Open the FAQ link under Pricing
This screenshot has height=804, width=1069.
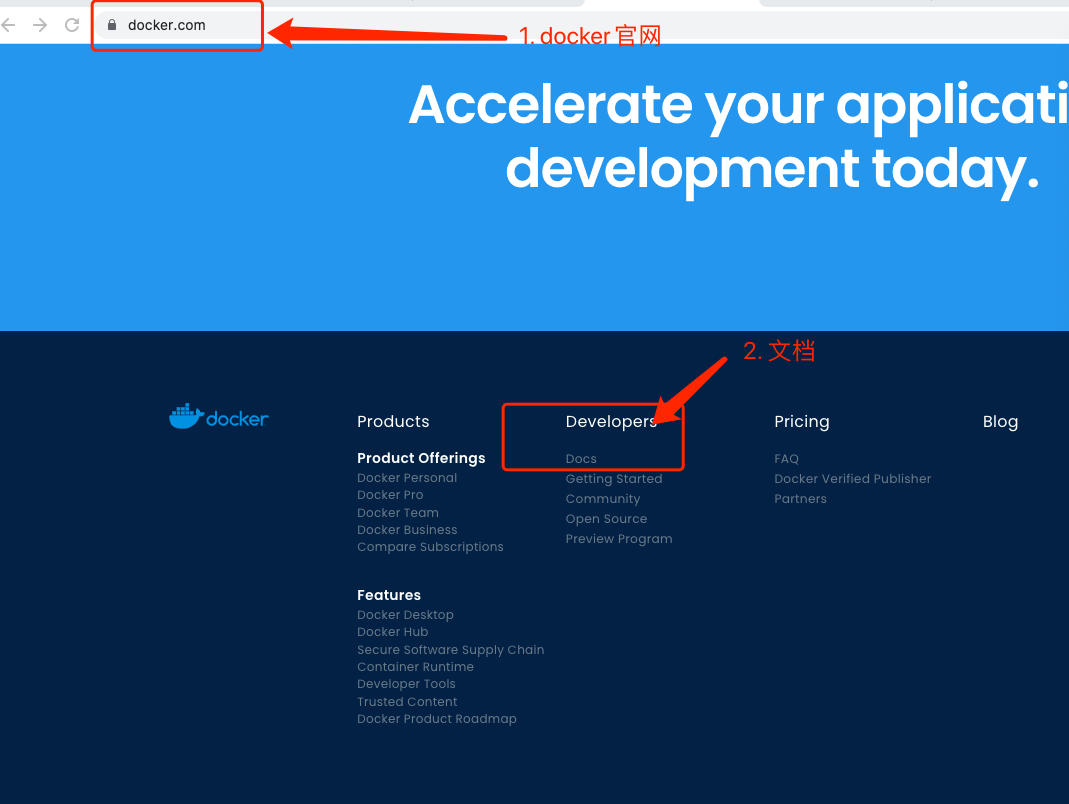click(x=786, y=459)
